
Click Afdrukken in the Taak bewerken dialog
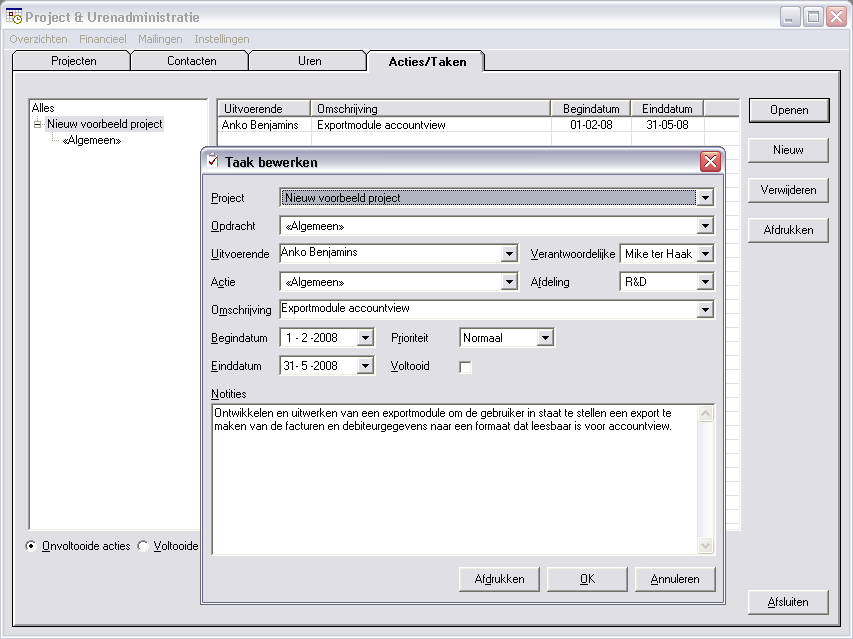(499, 579)
